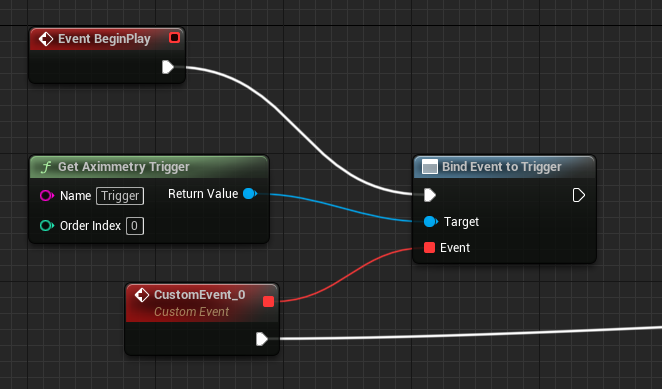This screenshot has width=662, height=389.
Task: Click CustomEvent_0 white exec output pin
Action: (x=262, y=339)
